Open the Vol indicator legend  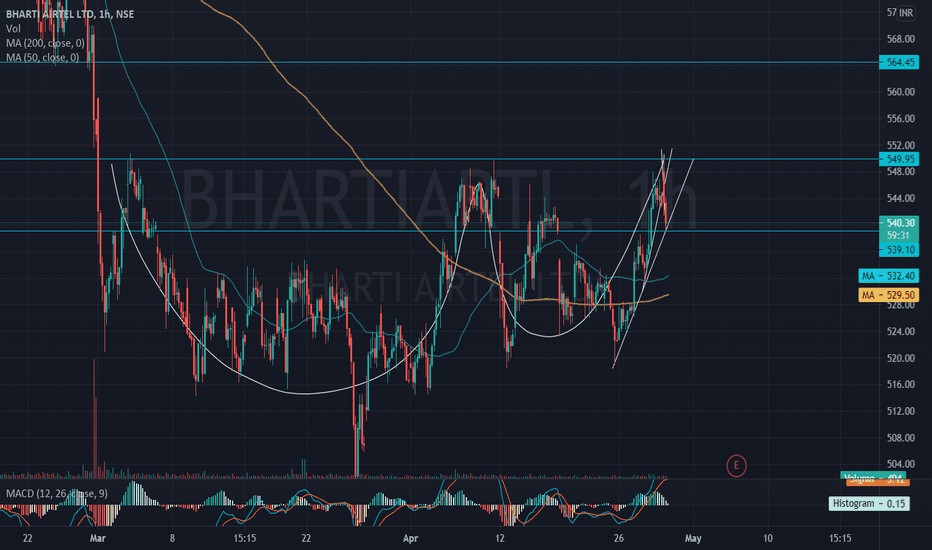[13, 29]
